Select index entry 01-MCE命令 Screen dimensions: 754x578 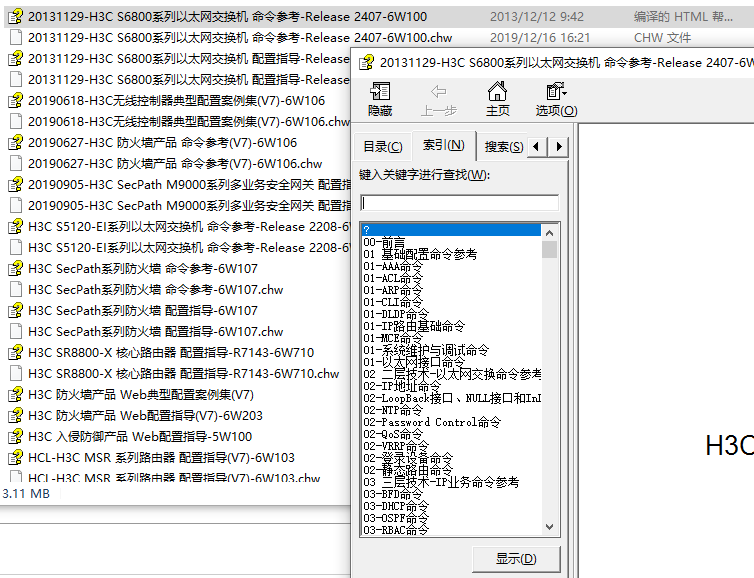(x=393, y=338)
